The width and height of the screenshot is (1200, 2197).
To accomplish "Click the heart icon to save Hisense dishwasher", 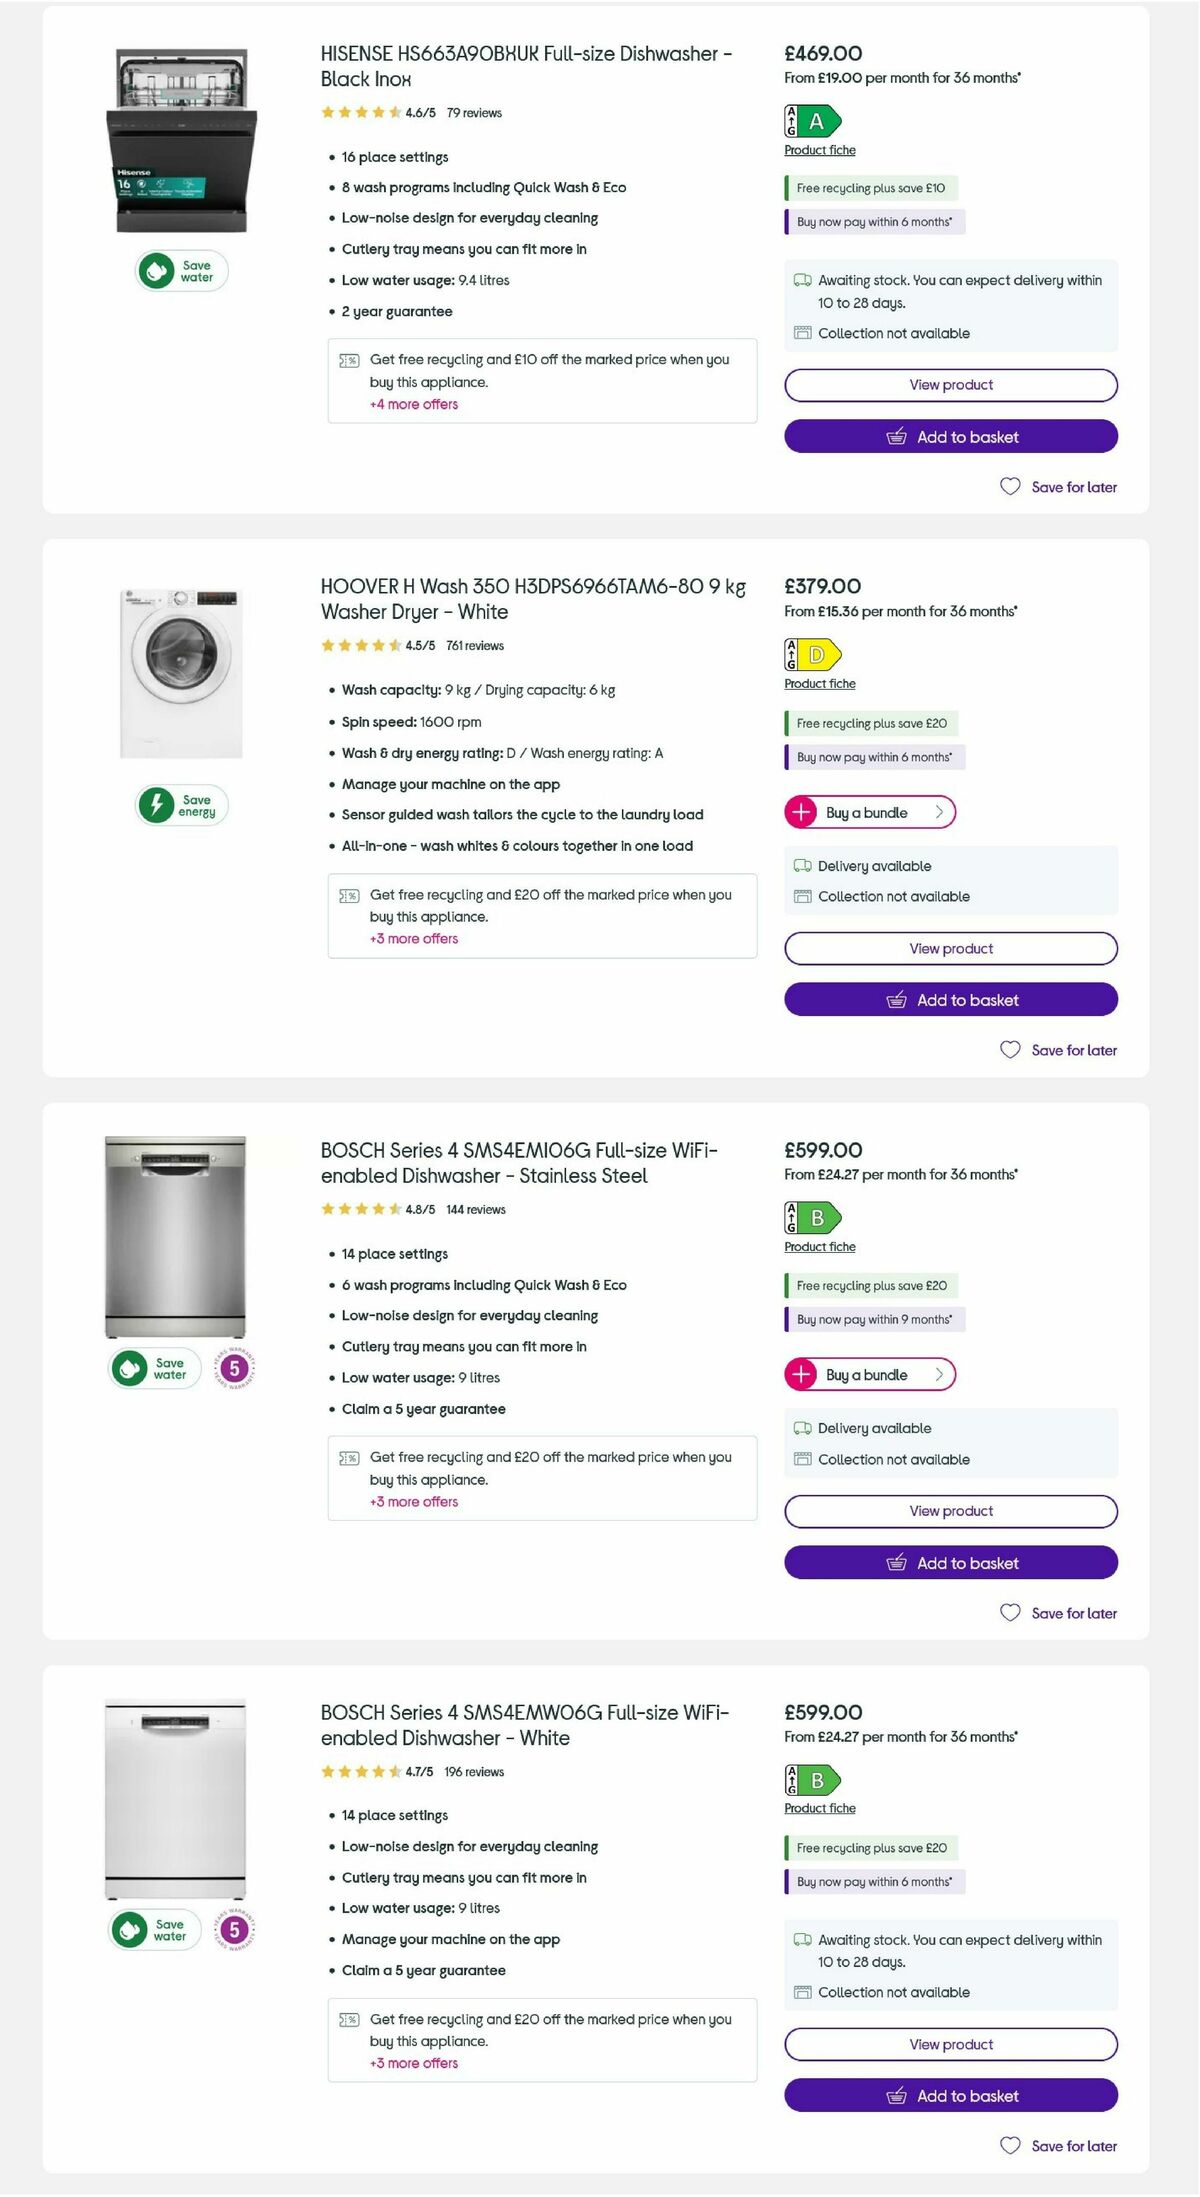I will click(x=1009, y=487).
